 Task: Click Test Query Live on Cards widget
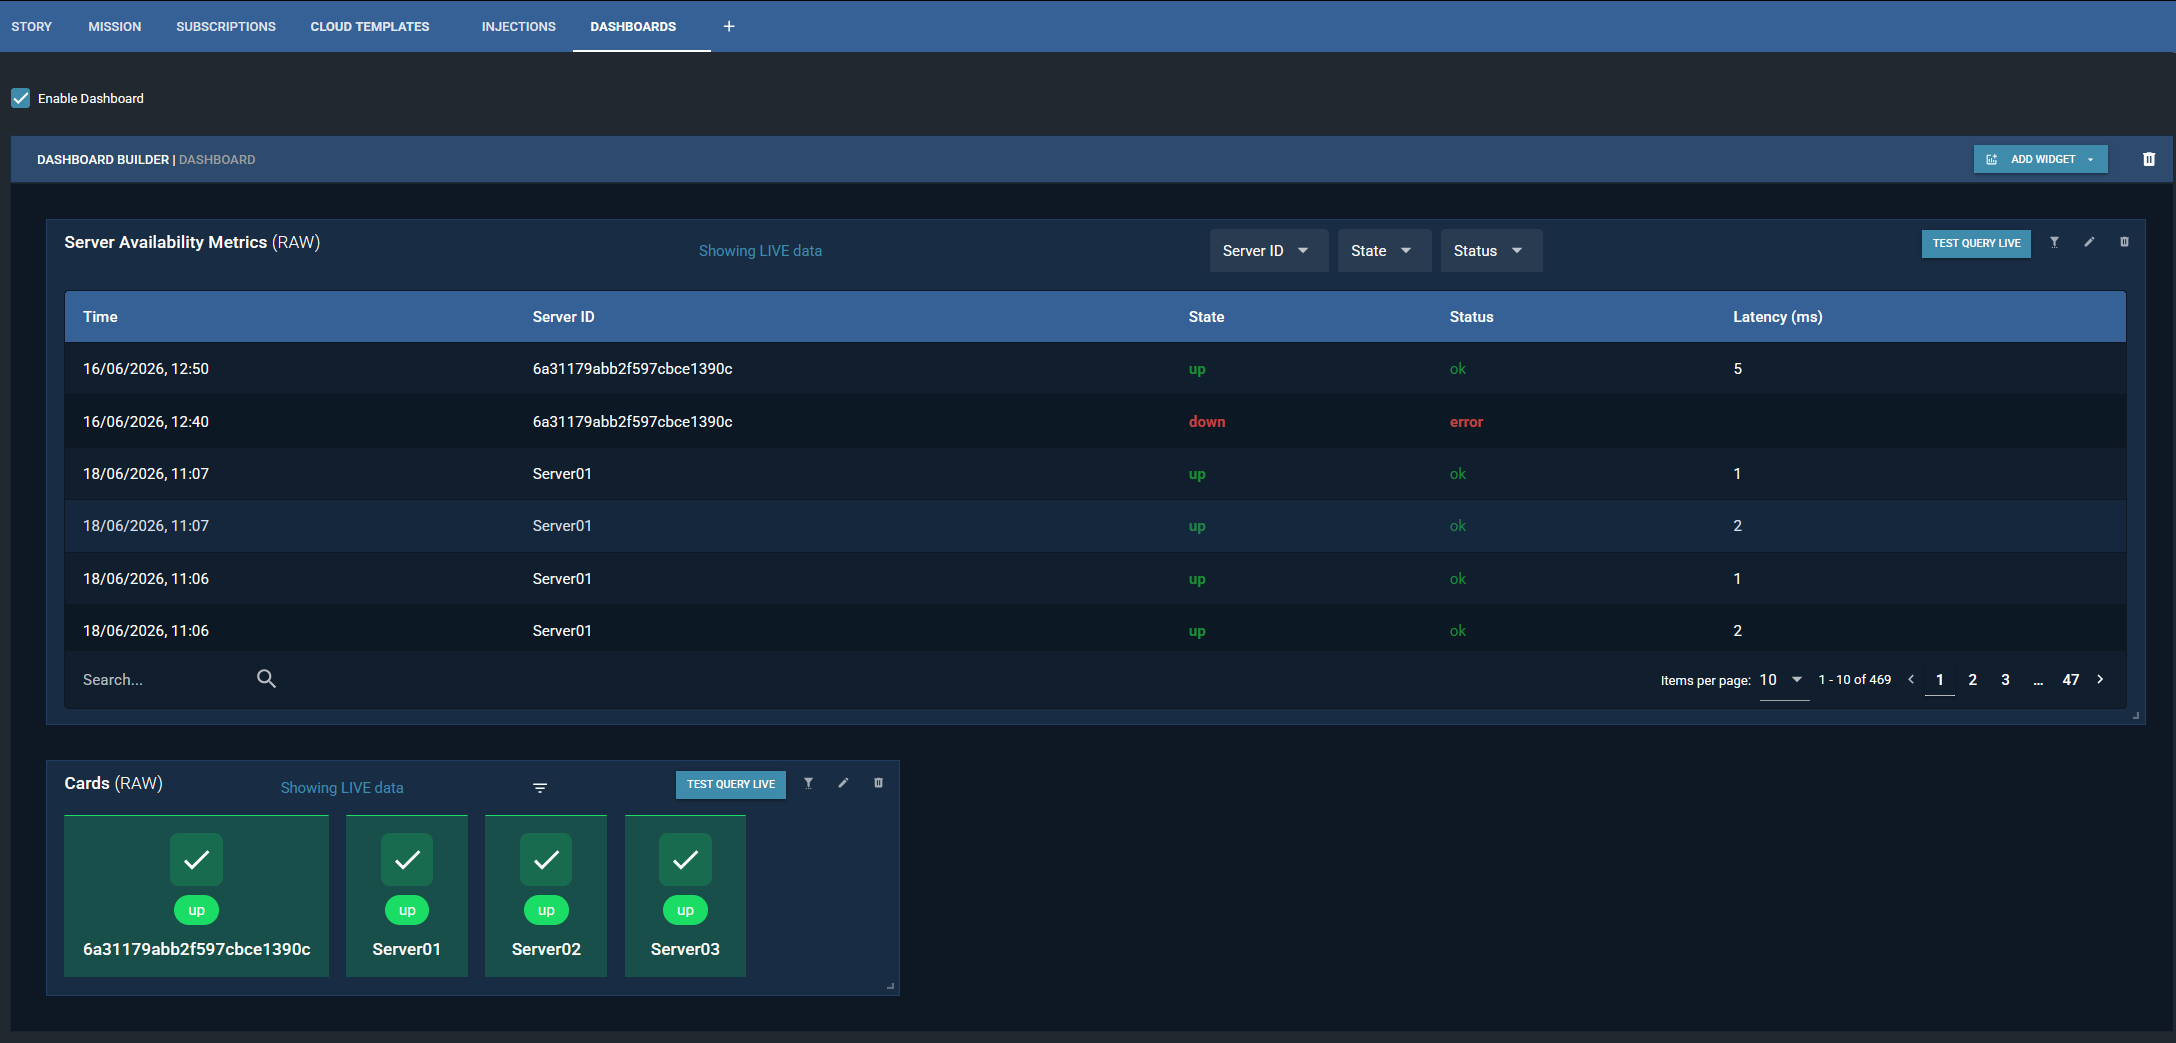pos(731,785)
